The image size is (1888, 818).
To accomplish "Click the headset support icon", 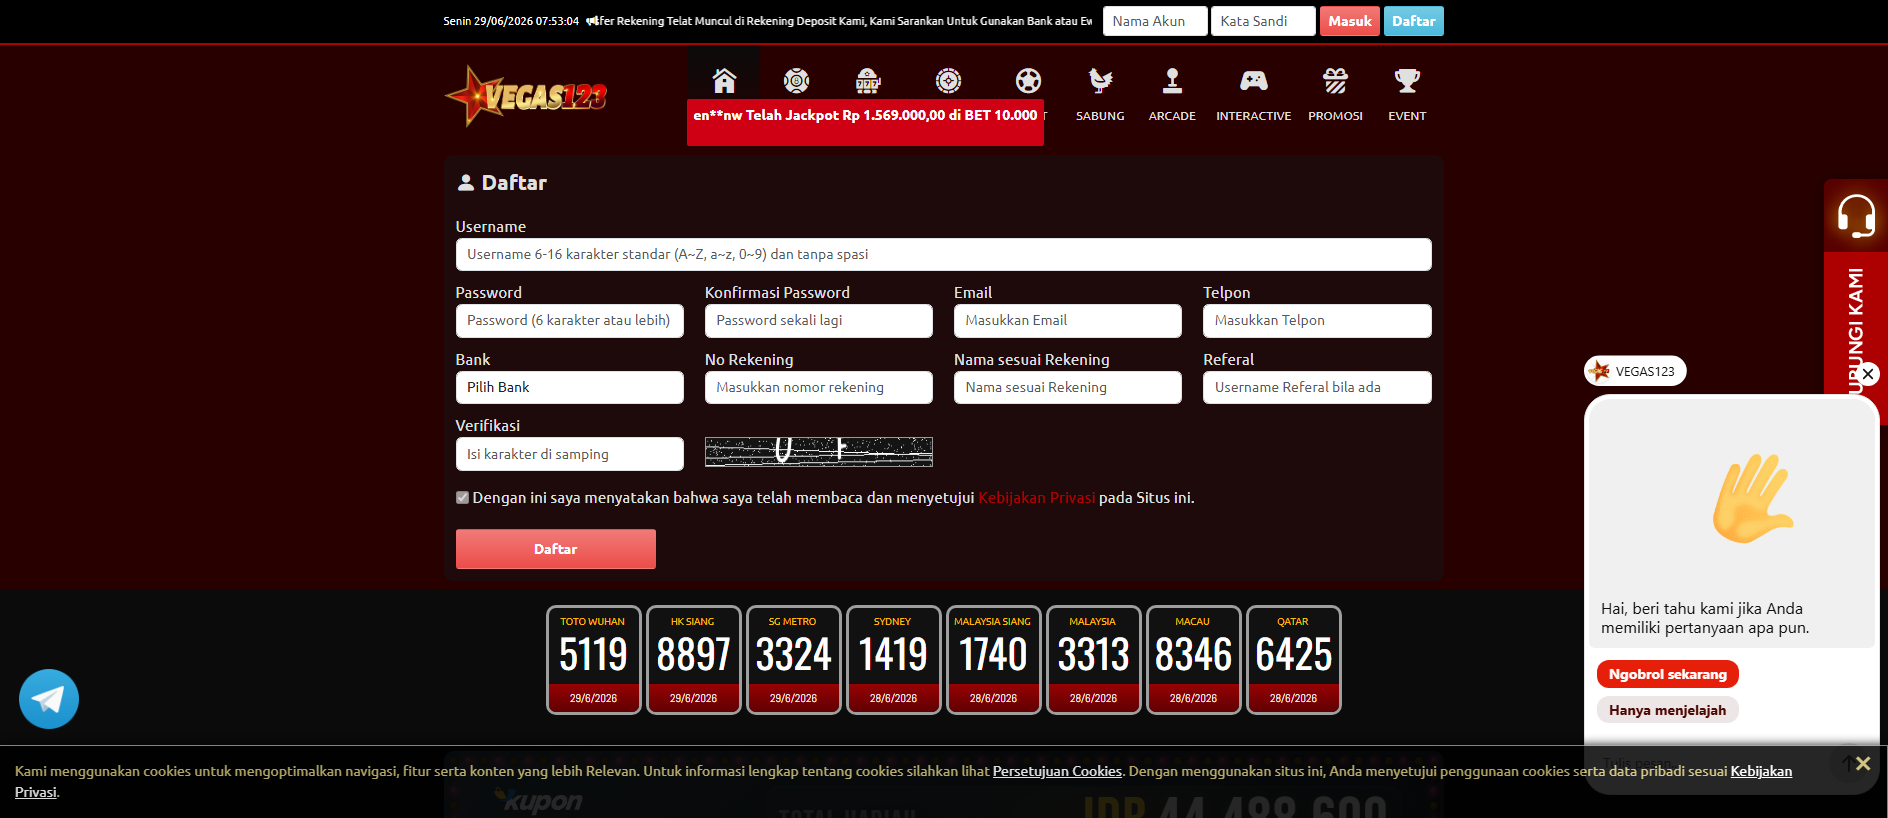I will (1856, 215).
